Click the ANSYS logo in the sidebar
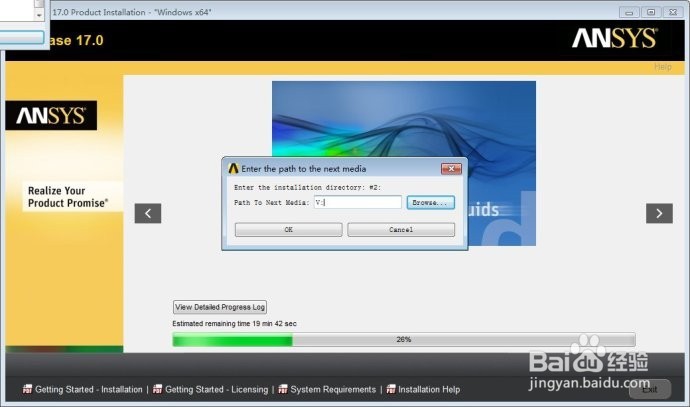690x407 pixels. (x=51, y=115)
